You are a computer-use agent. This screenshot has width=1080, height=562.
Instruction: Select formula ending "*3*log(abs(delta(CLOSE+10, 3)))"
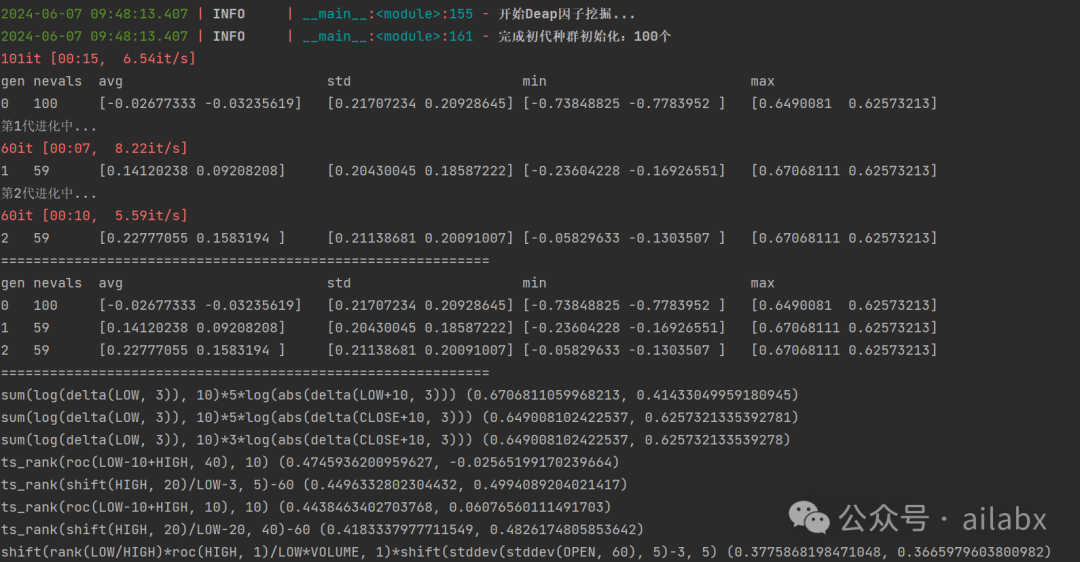237,440
